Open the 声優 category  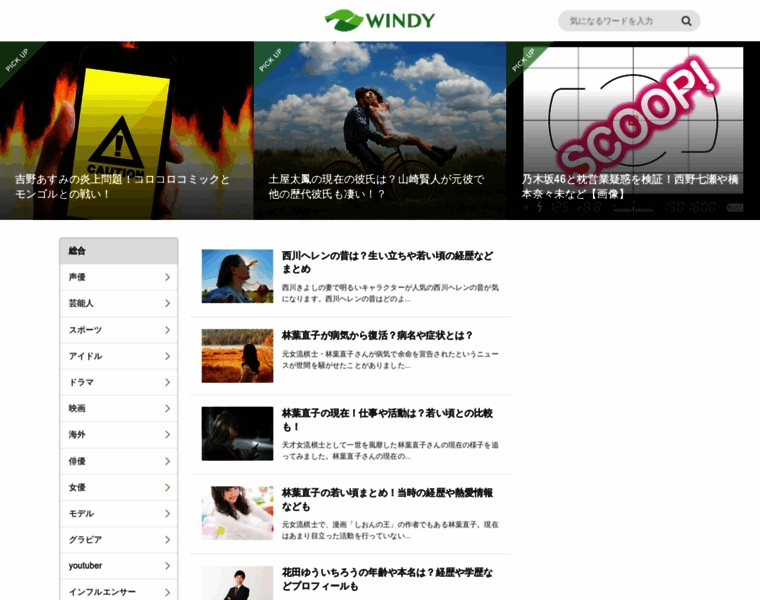coord(119,277)
